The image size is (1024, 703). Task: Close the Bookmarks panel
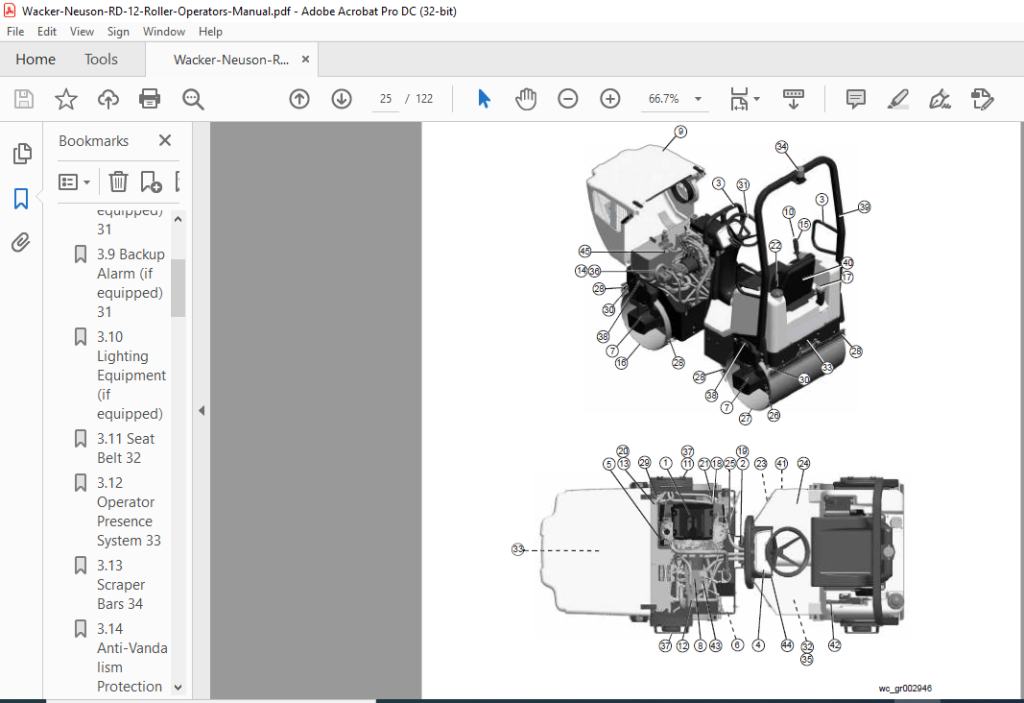point(165,140)
